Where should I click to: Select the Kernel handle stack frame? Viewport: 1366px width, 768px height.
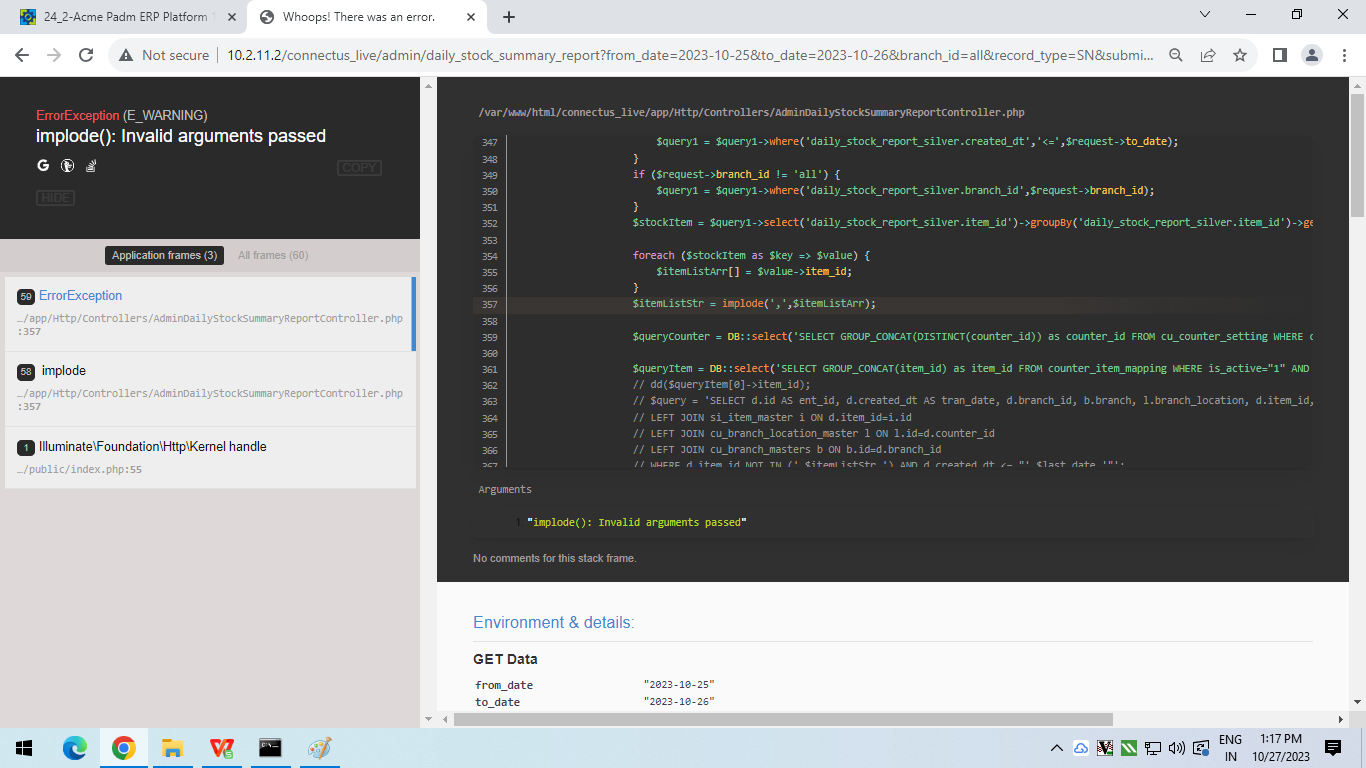[x=210, y=458]
